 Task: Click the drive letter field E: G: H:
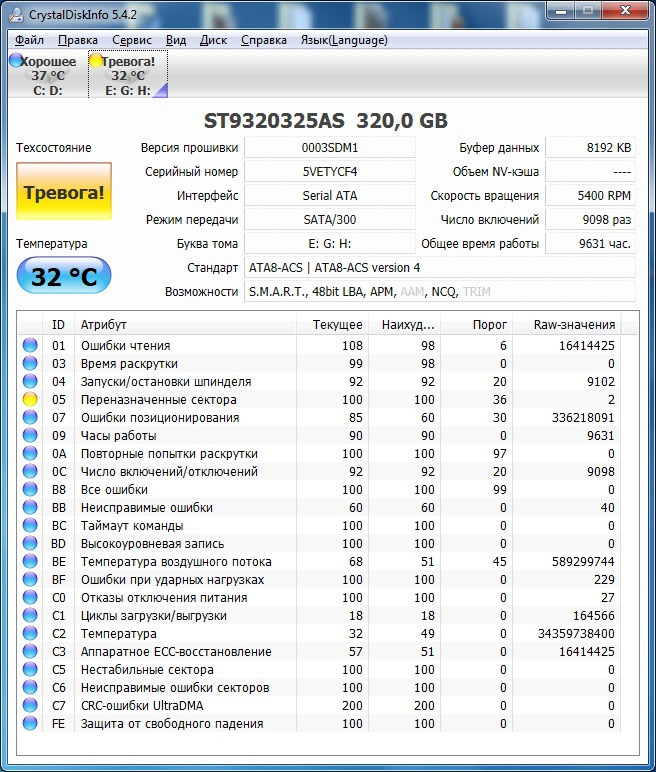329,244
